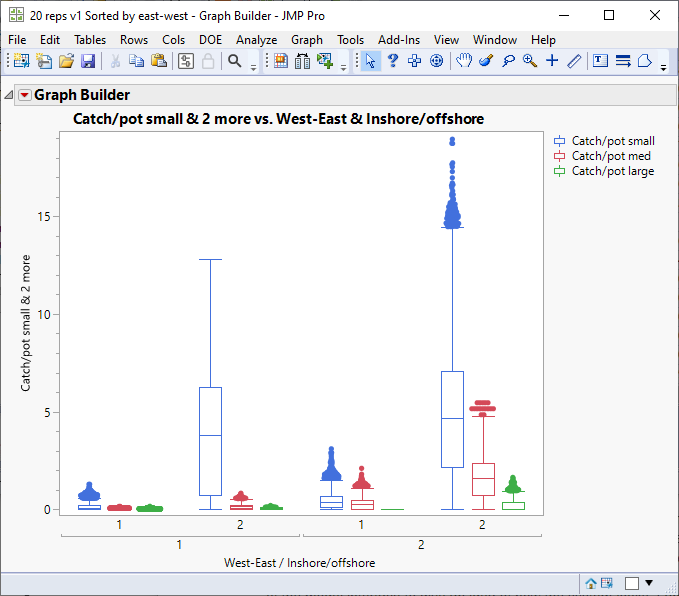The image size is (679, 596).
Task: Choose the Magnifier zoom tool
Action: [x=530, y=61]
